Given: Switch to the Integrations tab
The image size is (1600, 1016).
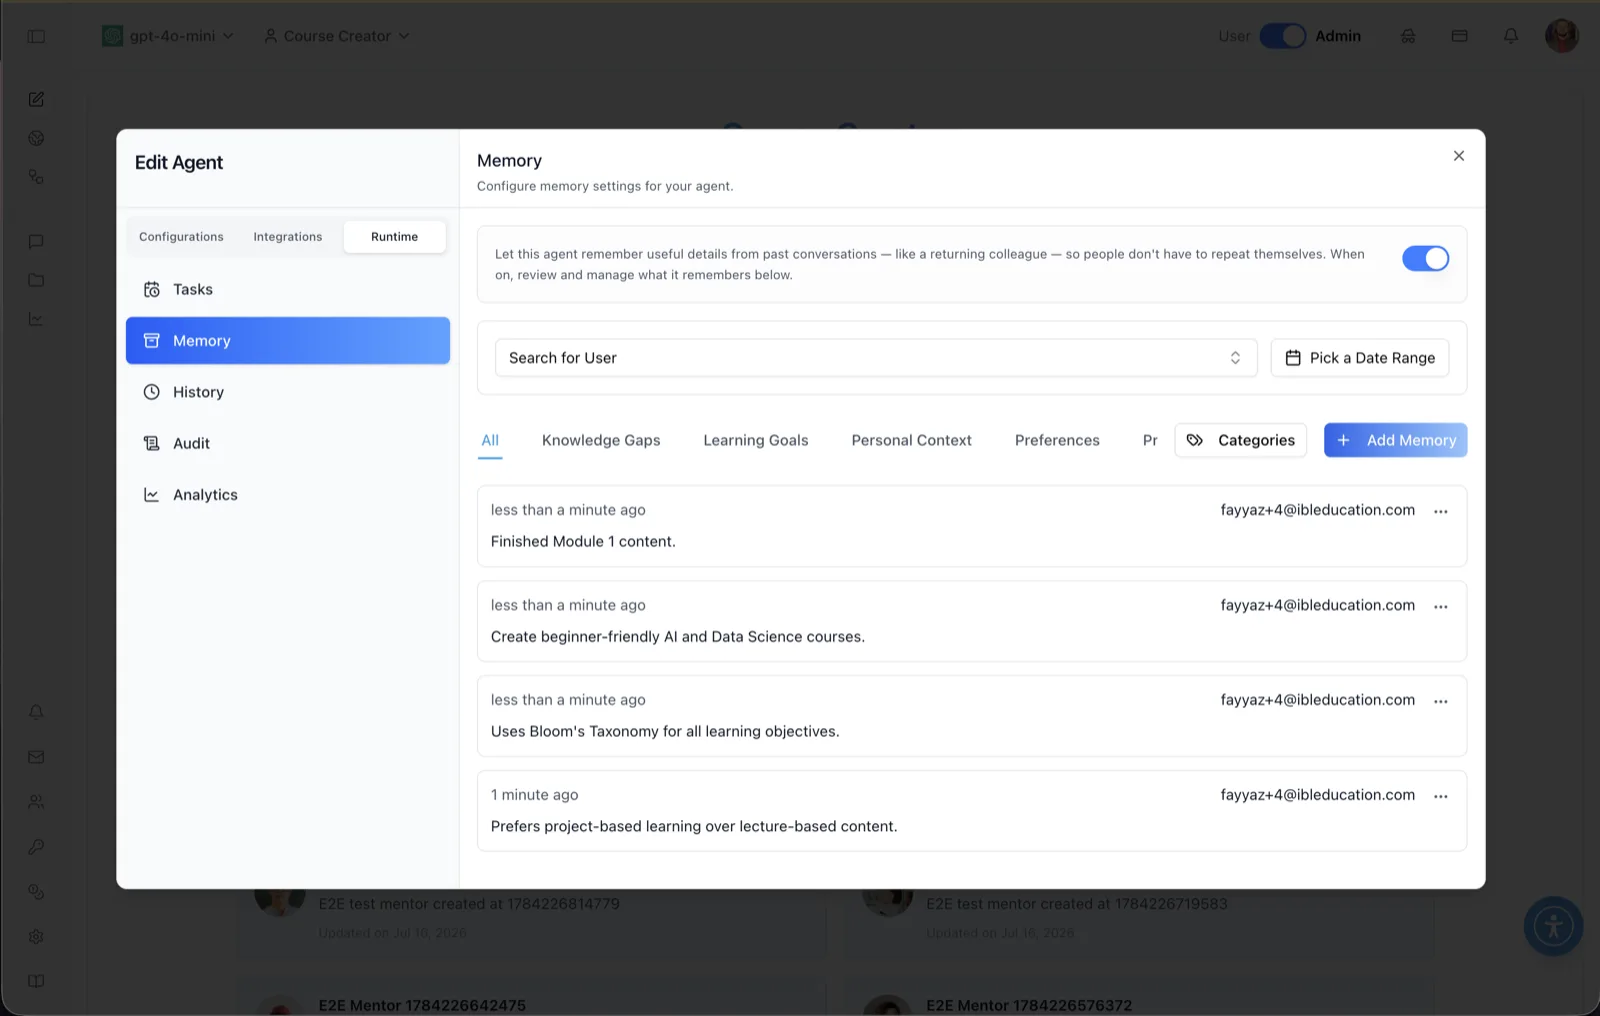Looking at the screenshot, I should pyautogui.click(x=288, y=237).
